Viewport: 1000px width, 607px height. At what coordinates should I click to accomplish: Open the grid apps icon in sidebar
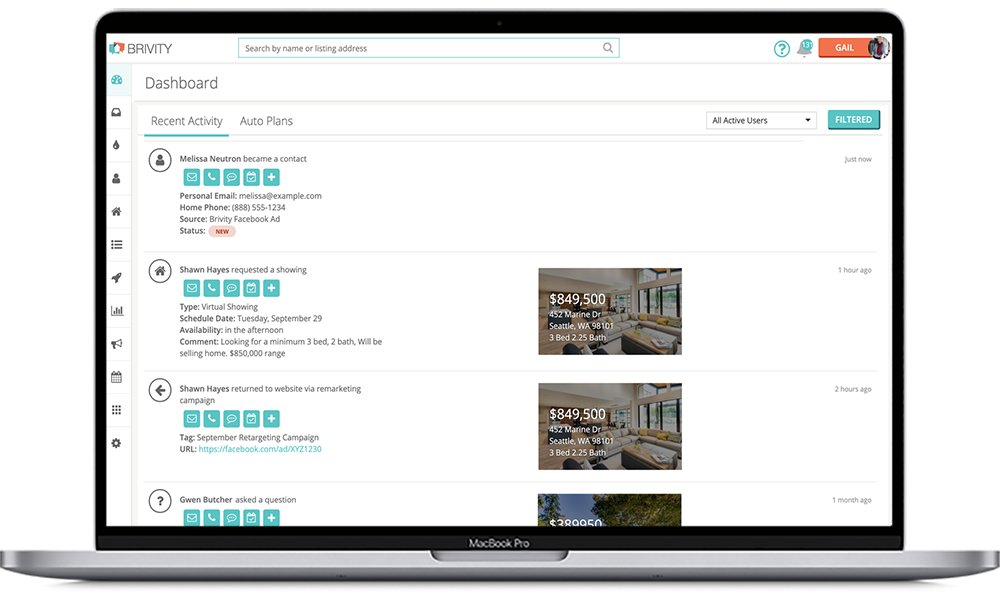point(116,410)
